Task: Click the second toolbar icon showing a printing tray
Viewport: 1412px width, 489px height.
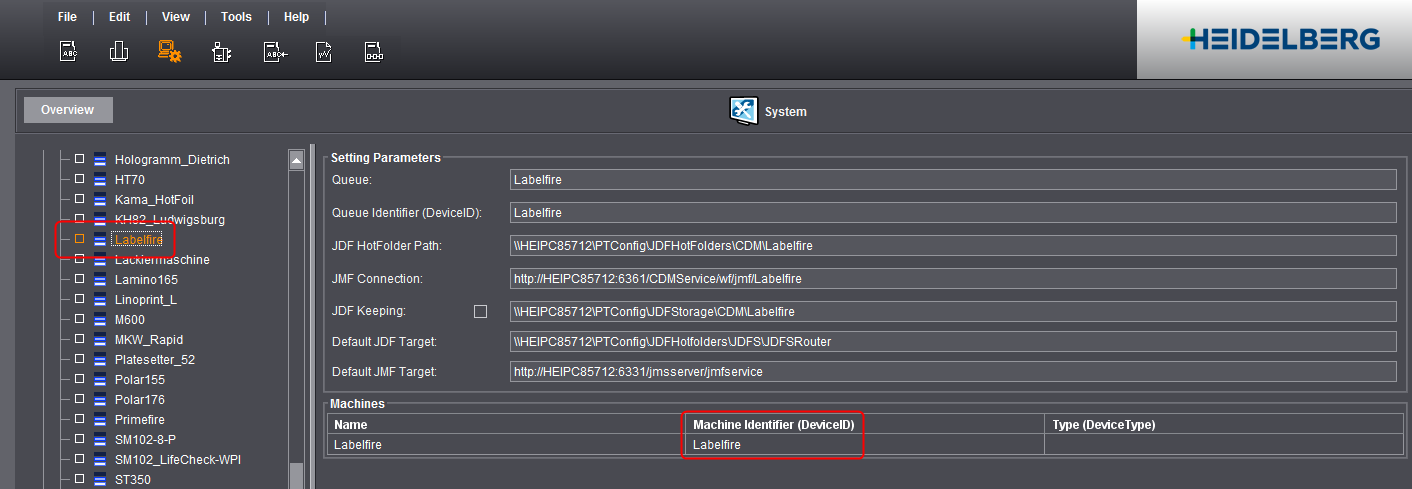Action: [119, 53]
